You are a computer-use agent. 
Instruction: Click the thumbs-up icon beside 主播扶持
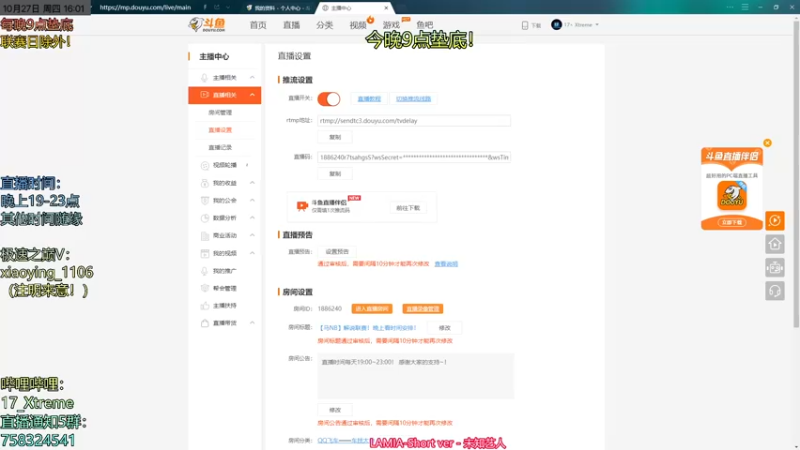click(205, 306)
